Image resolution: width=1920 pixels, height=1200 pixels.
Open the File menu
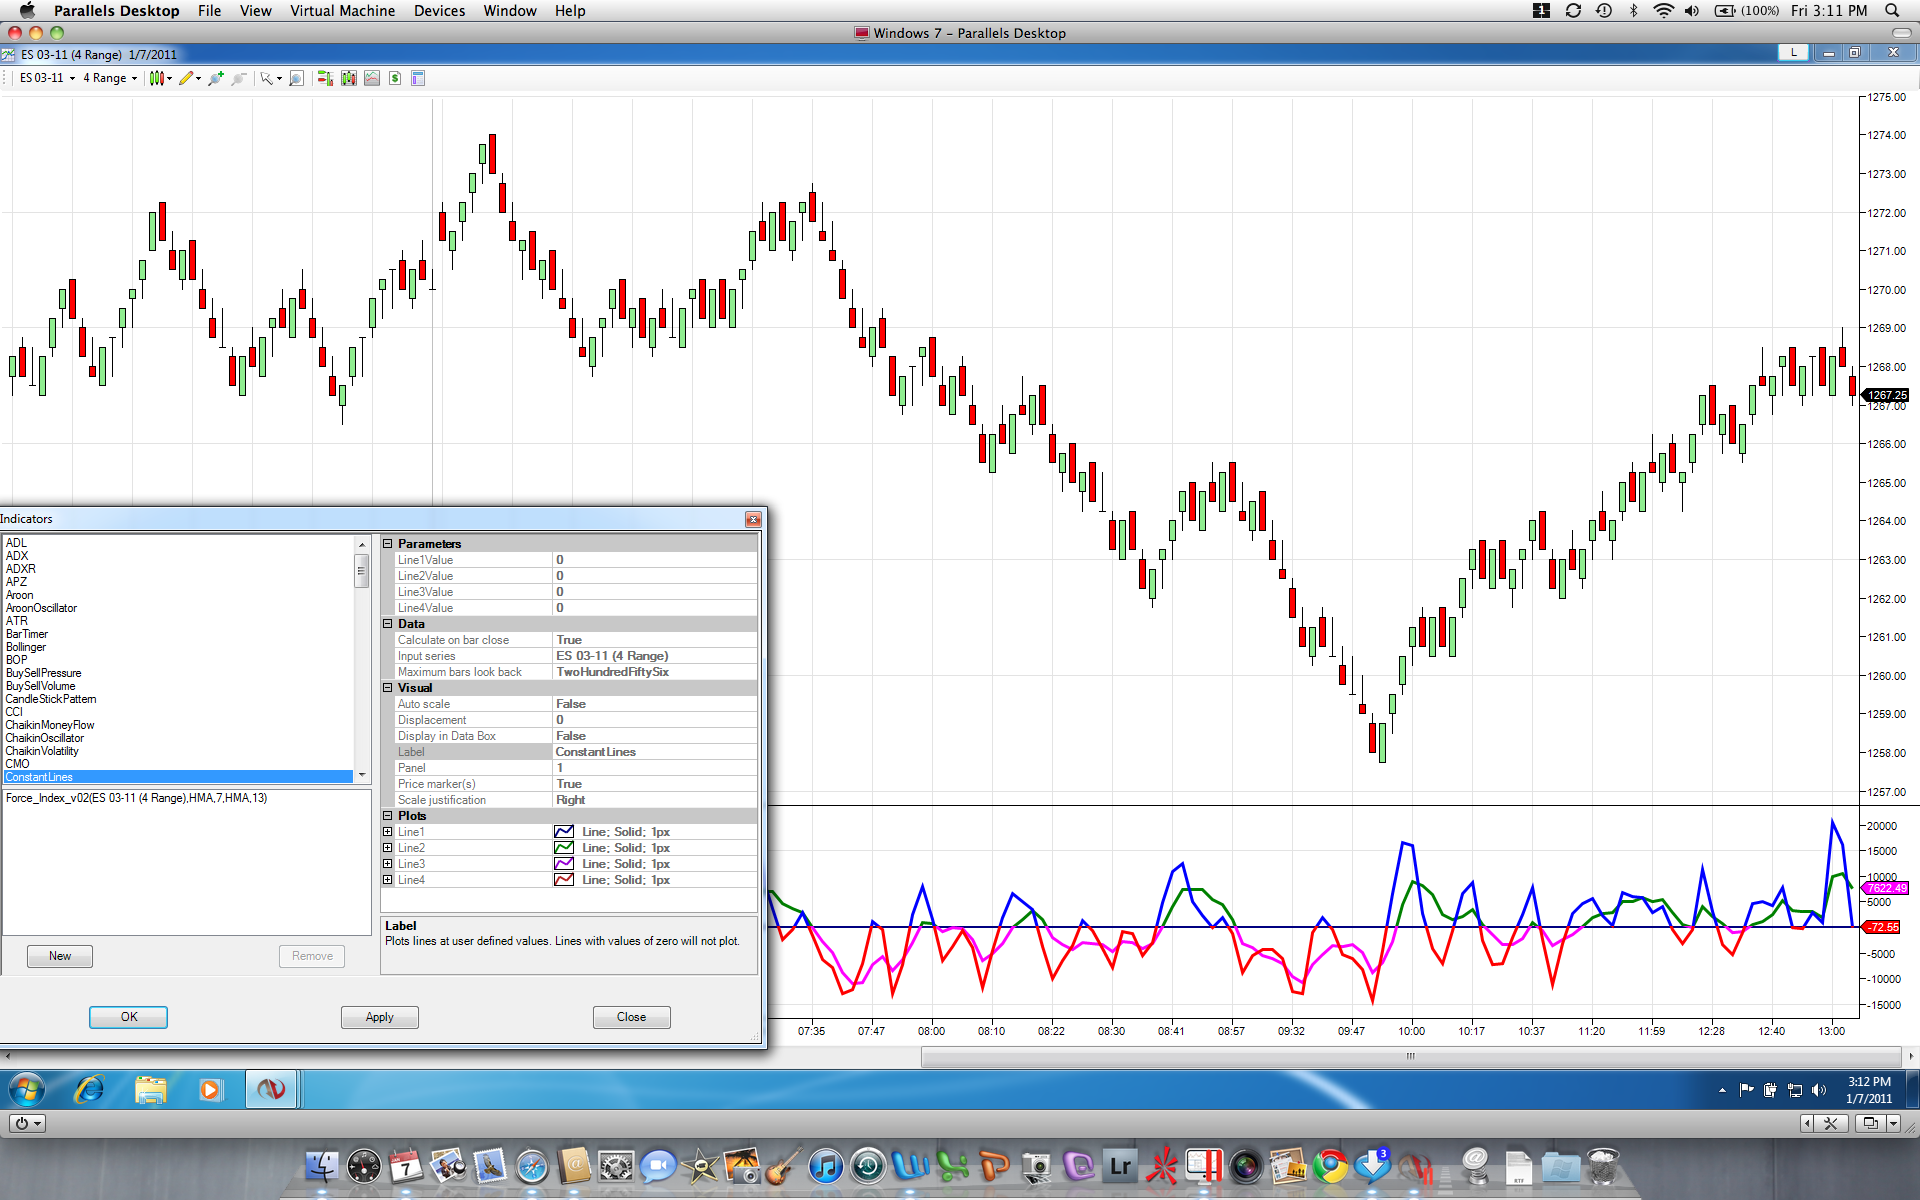click(209, 11)
